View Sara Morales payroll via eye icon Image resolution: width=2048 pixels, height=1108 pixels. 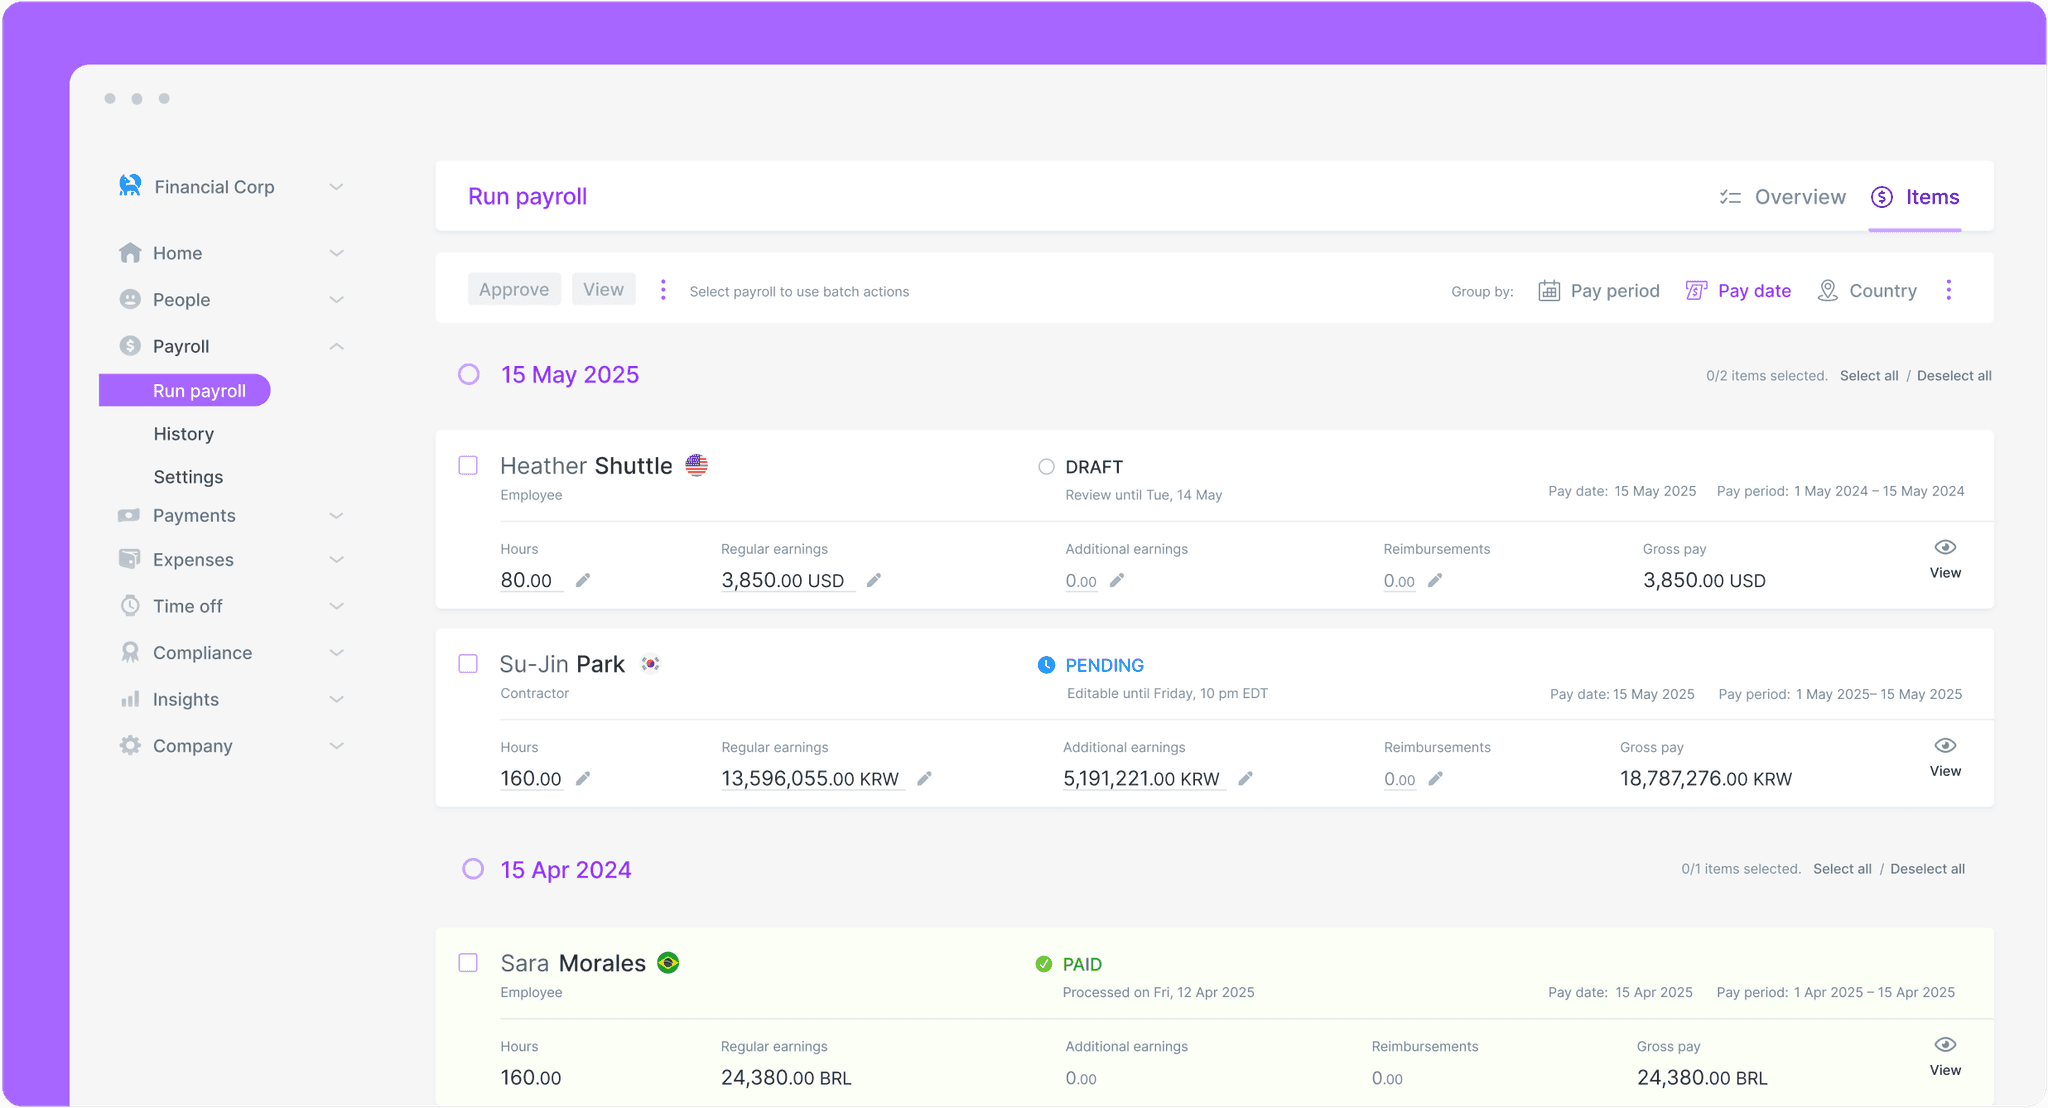(1945, 1045)
